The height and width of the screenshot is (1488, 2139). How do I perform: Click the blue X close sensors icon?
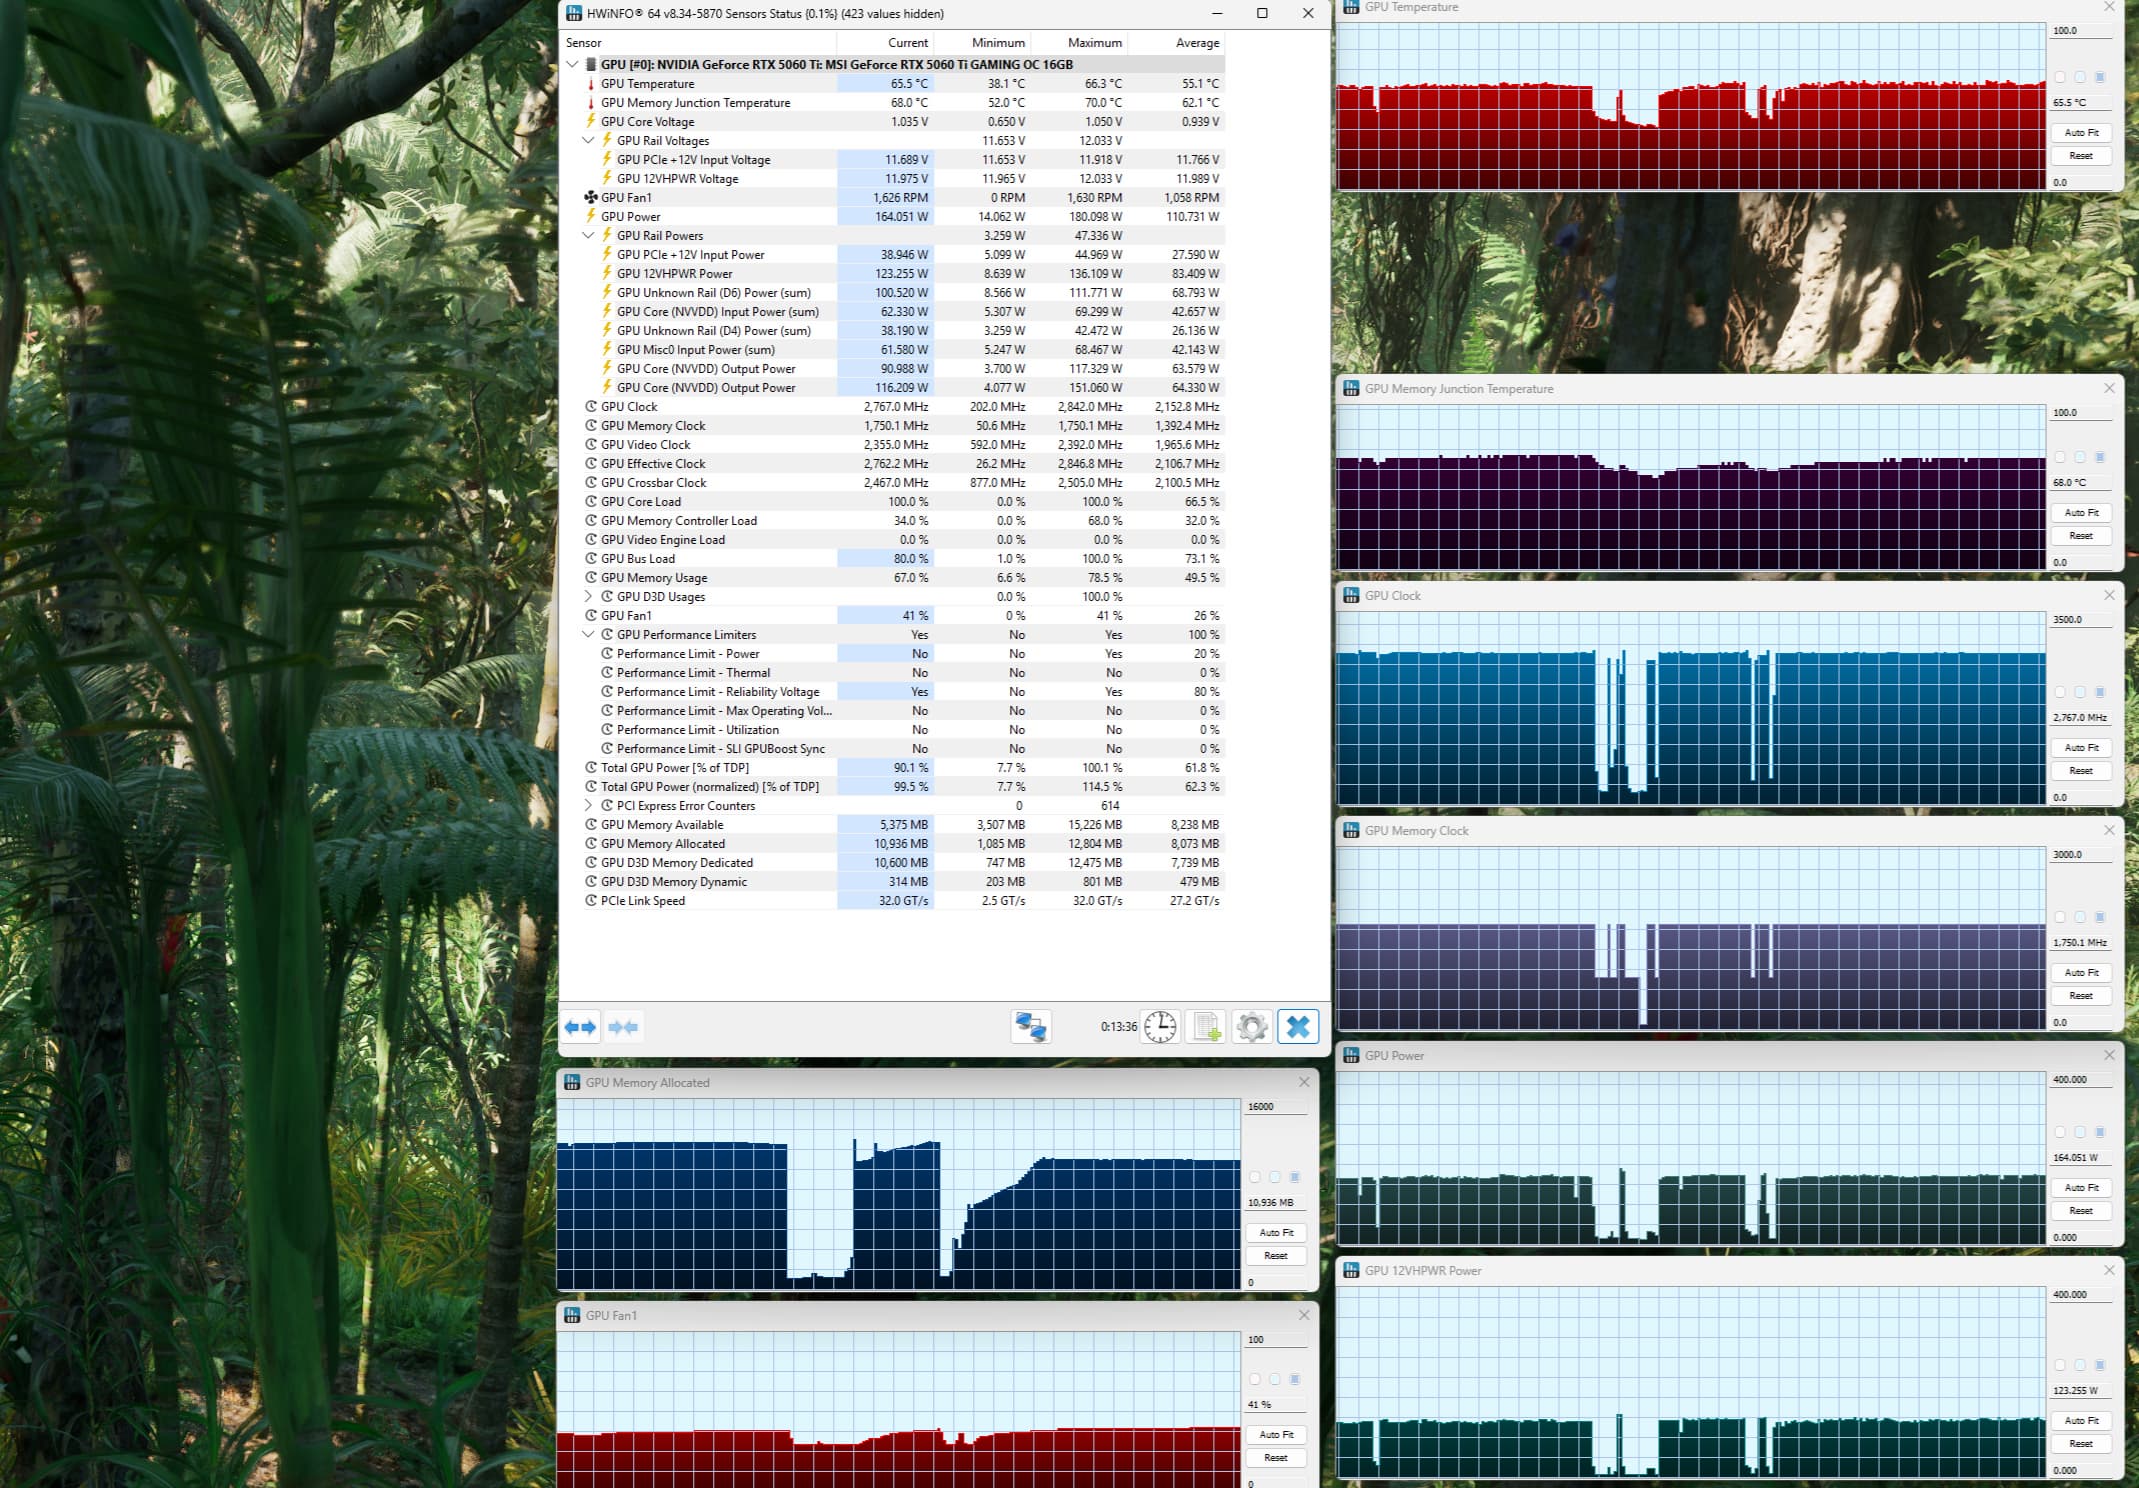pyautogui.click(x=1298, y=1027)
